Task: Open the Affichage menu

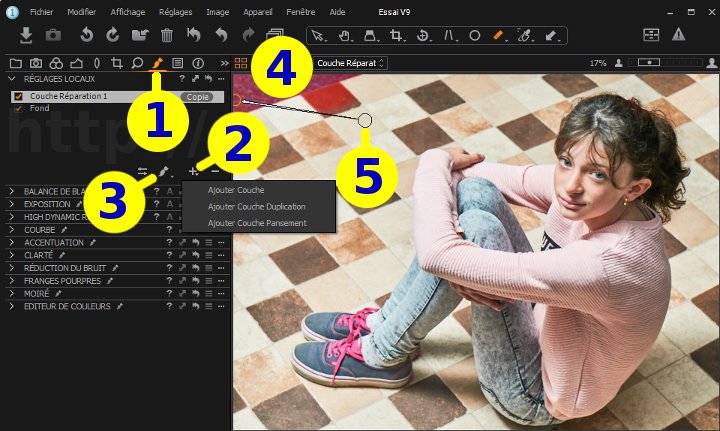Action: [128, 12]
